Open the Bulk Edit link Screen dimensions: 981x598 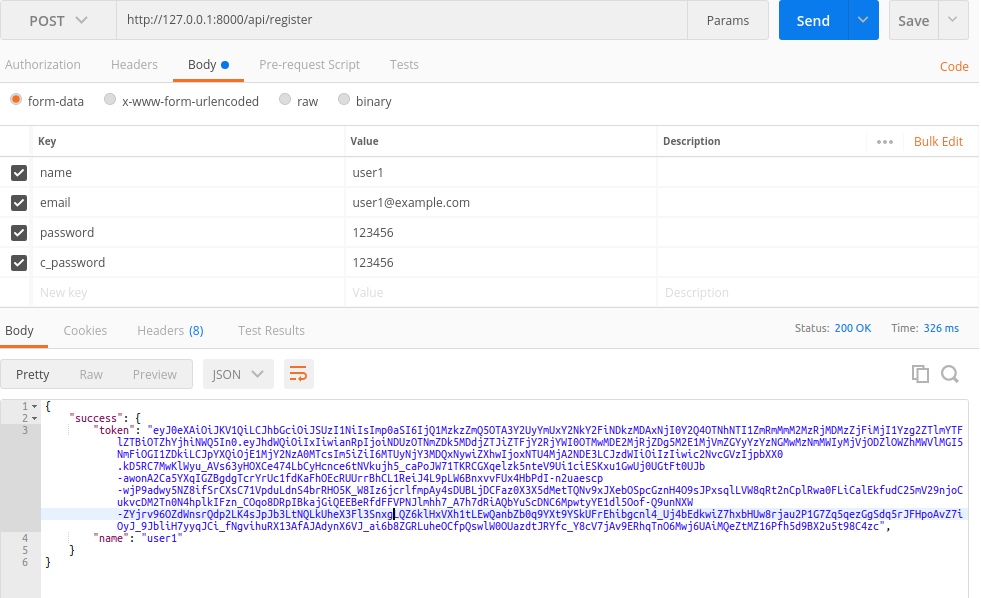click(938, 142)
